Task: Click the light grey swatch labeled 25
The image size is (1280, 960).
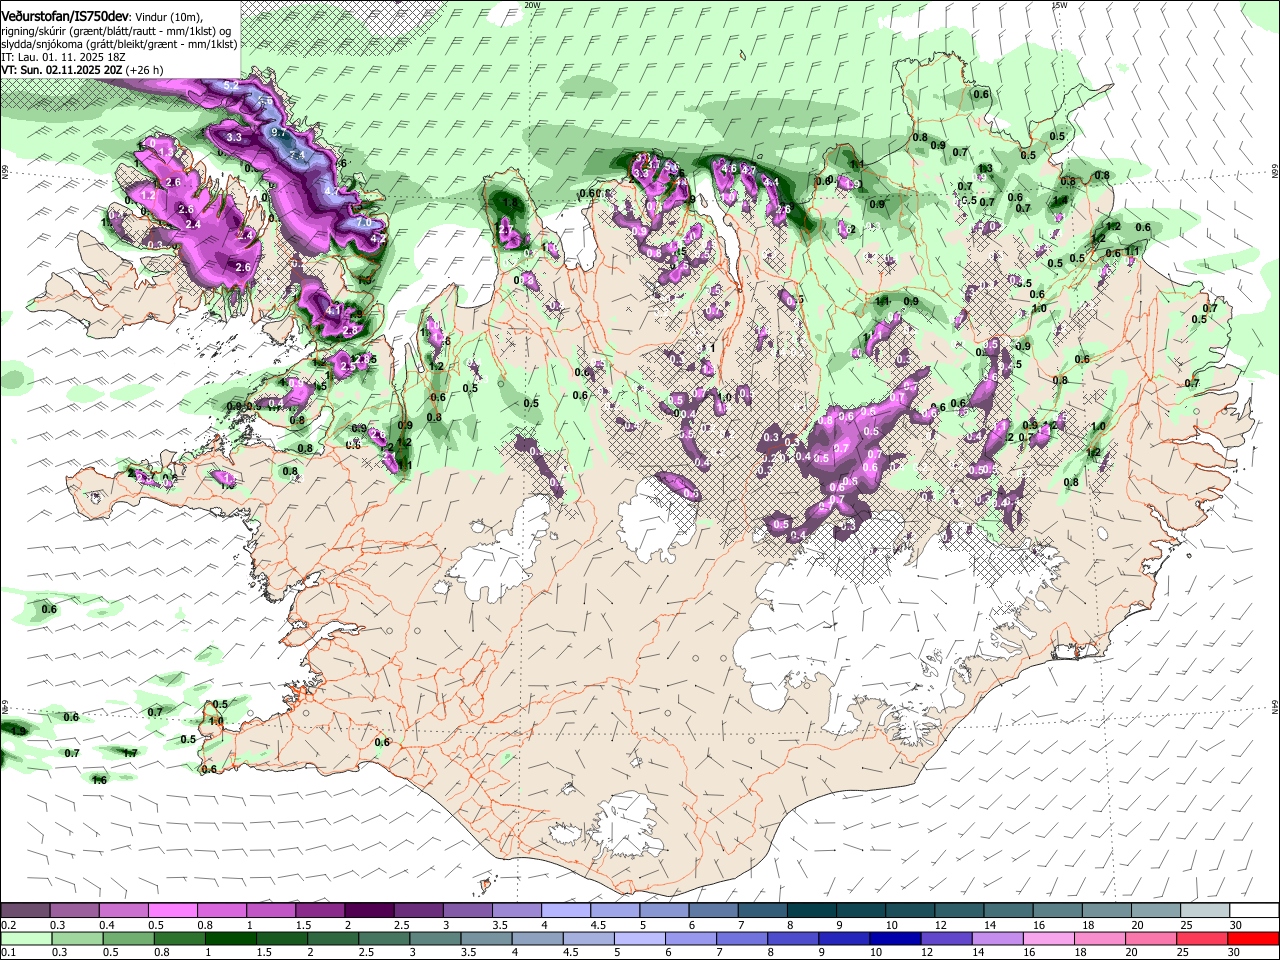Action: (1203, 910)
